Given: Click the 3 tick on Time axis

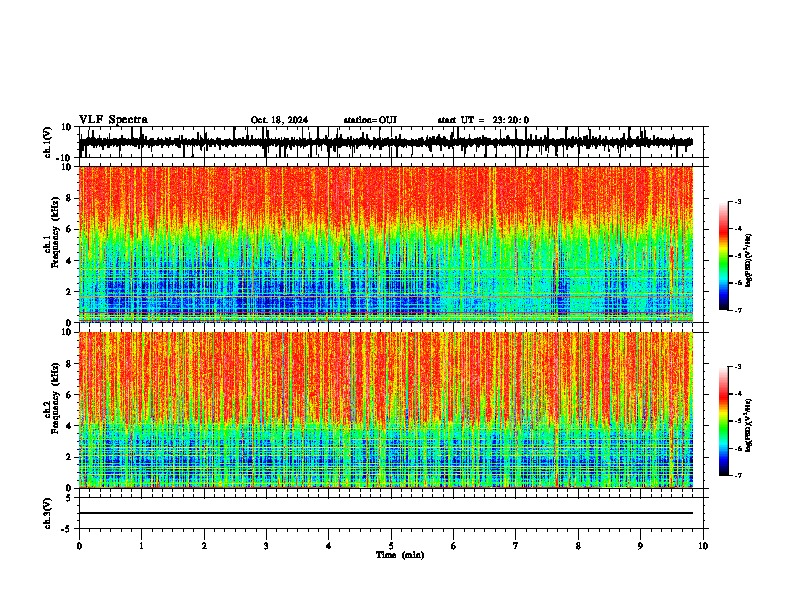Looking at the screenshot, I should coord(266,546).
